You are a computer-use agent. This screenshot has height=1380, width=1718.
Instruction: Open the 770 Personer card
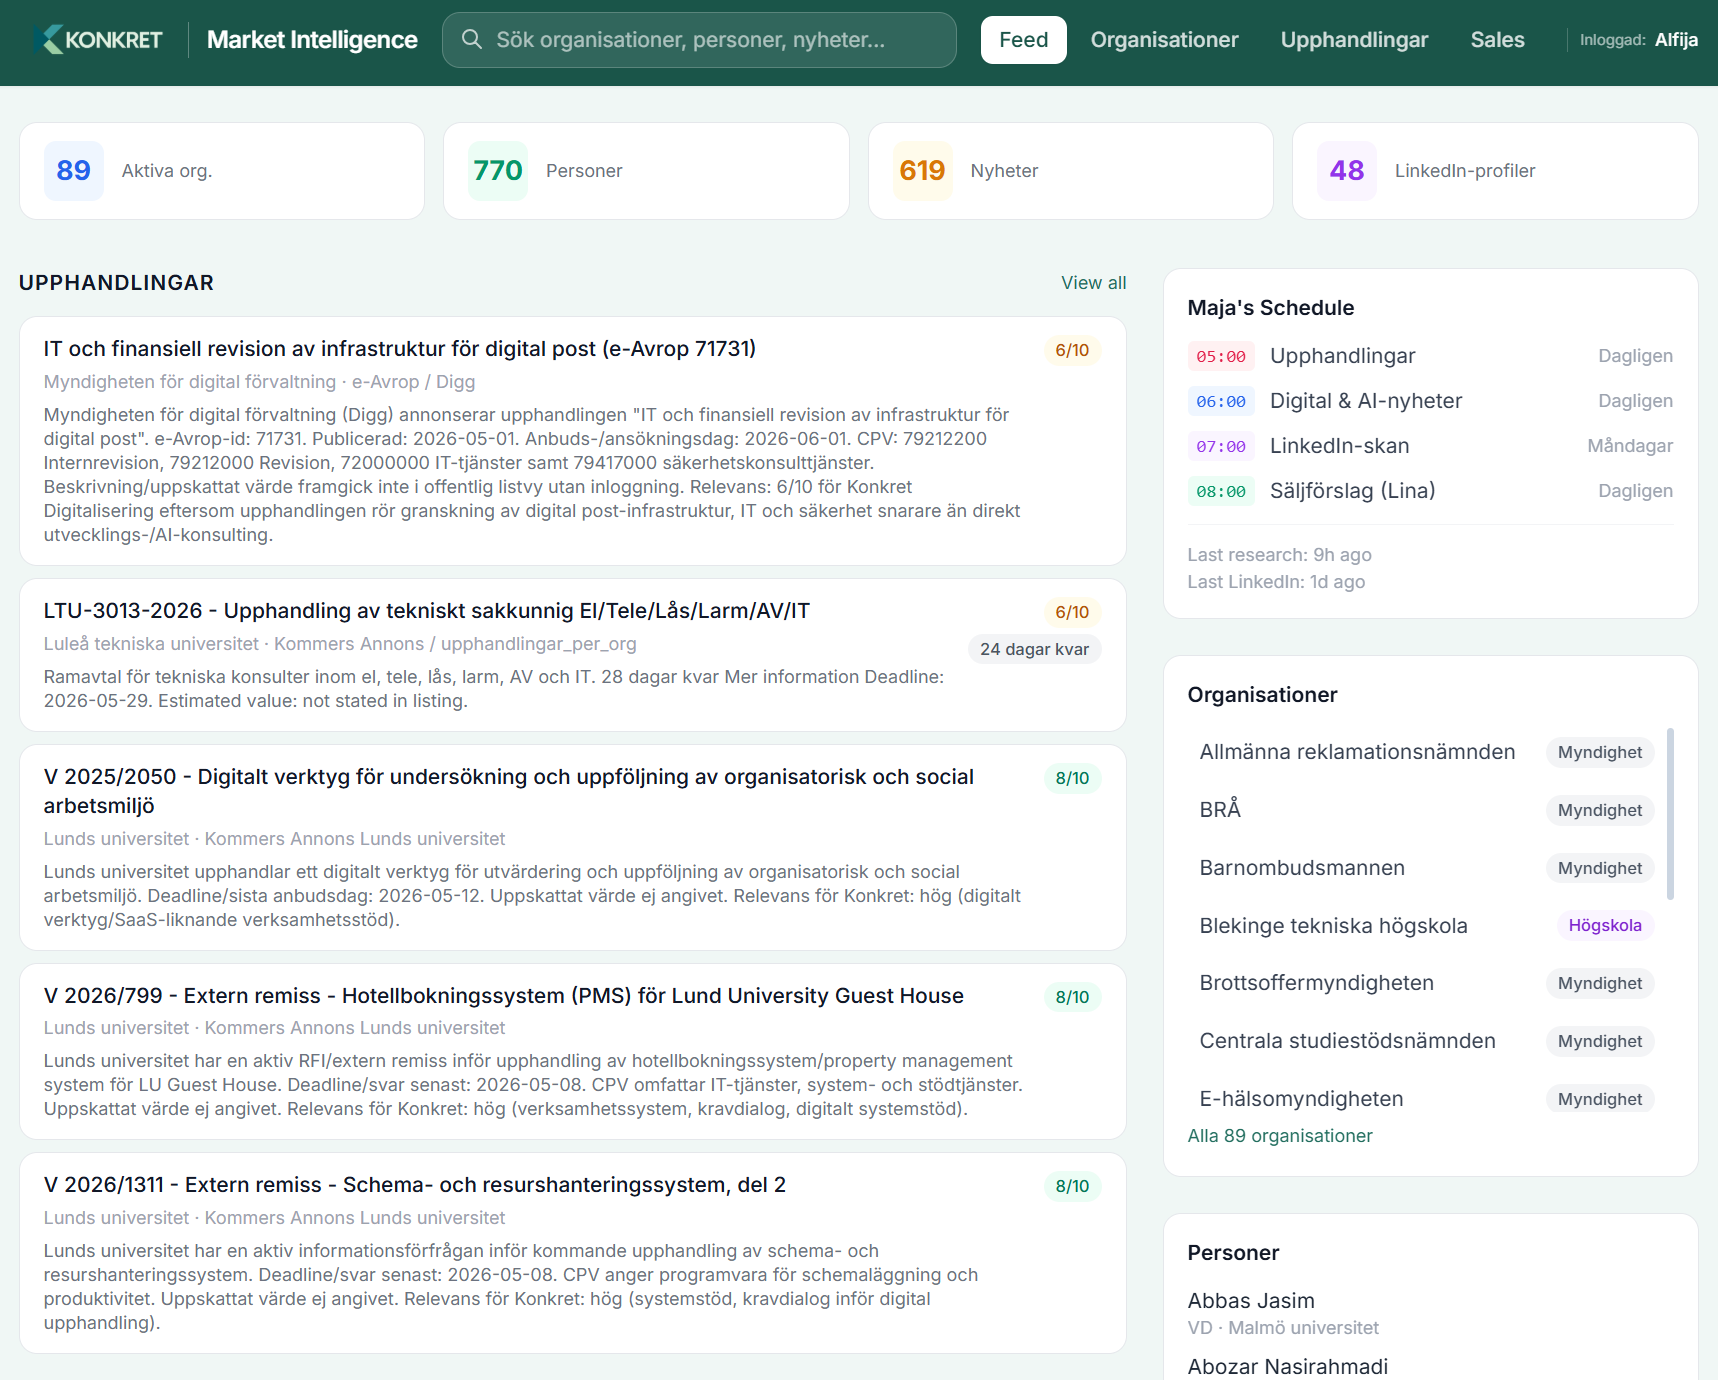(x=646, y=171)
